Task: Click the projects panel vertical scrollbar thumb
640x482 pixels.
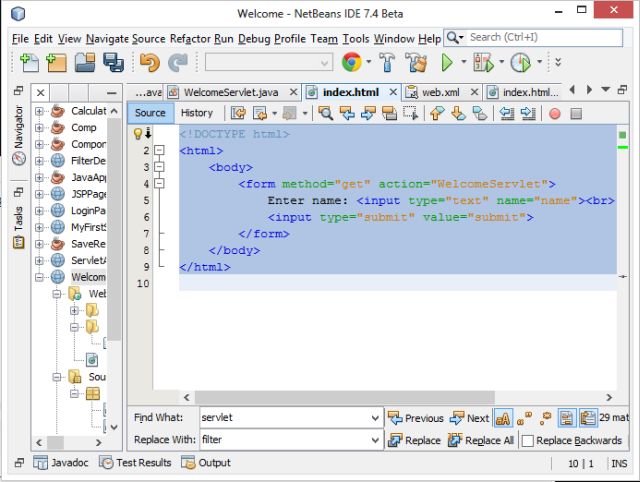Action: (x=114, y=229)
